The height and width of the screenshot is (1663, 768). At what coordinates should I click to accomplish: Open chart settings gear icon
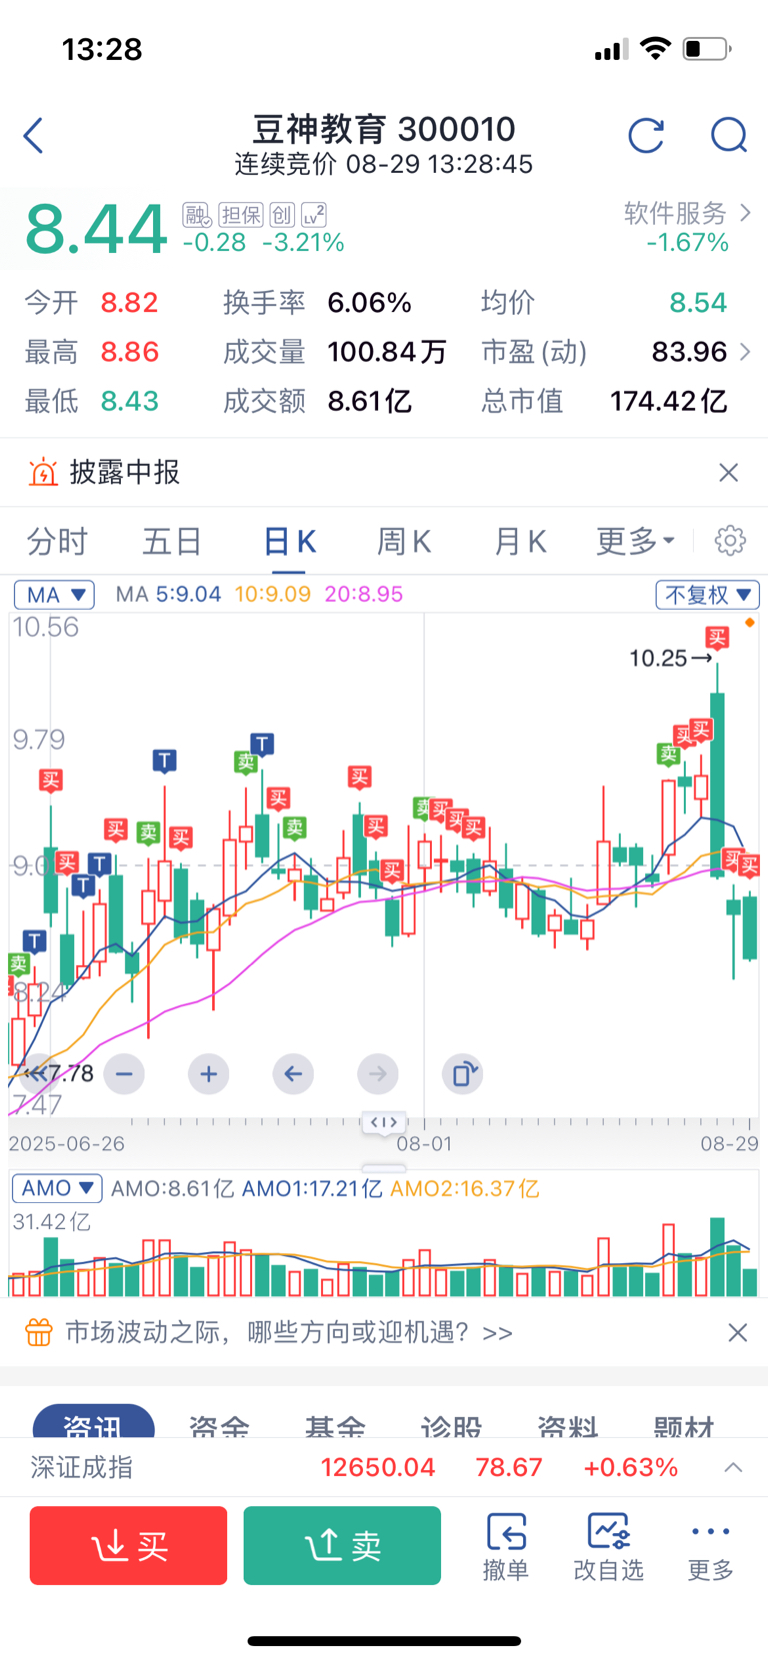point(730,541)
